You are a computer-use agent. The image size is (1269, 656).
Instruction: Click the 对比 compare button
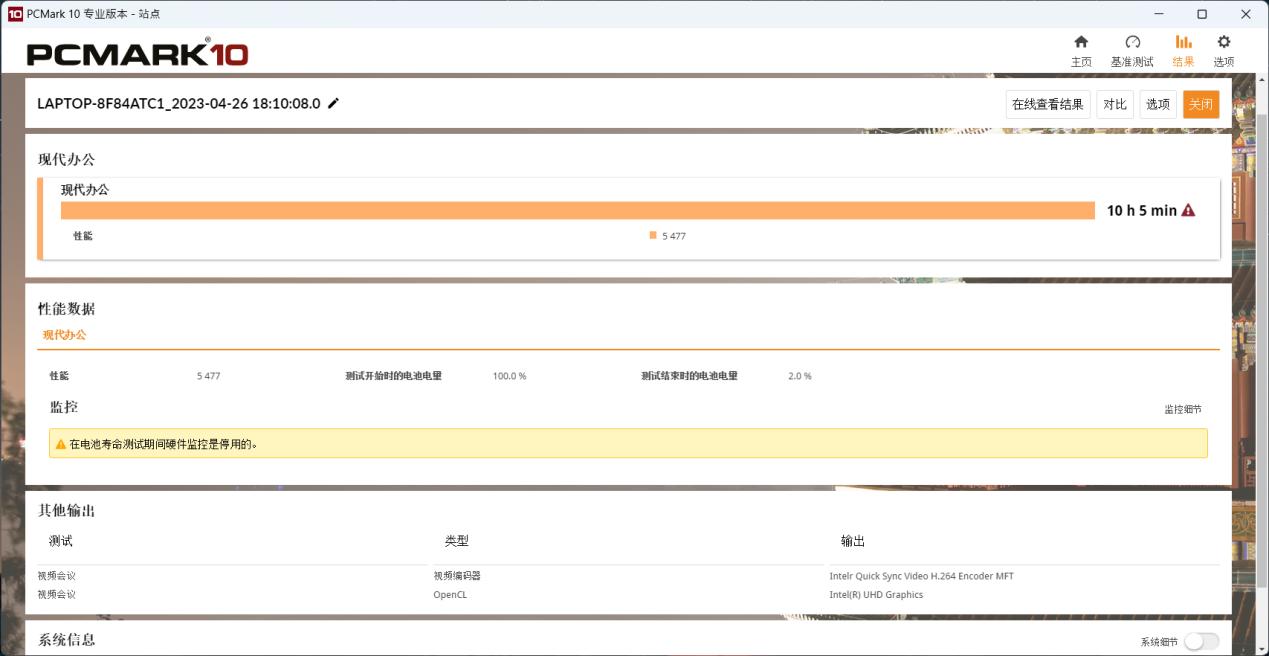click(x=1115, y=104)
